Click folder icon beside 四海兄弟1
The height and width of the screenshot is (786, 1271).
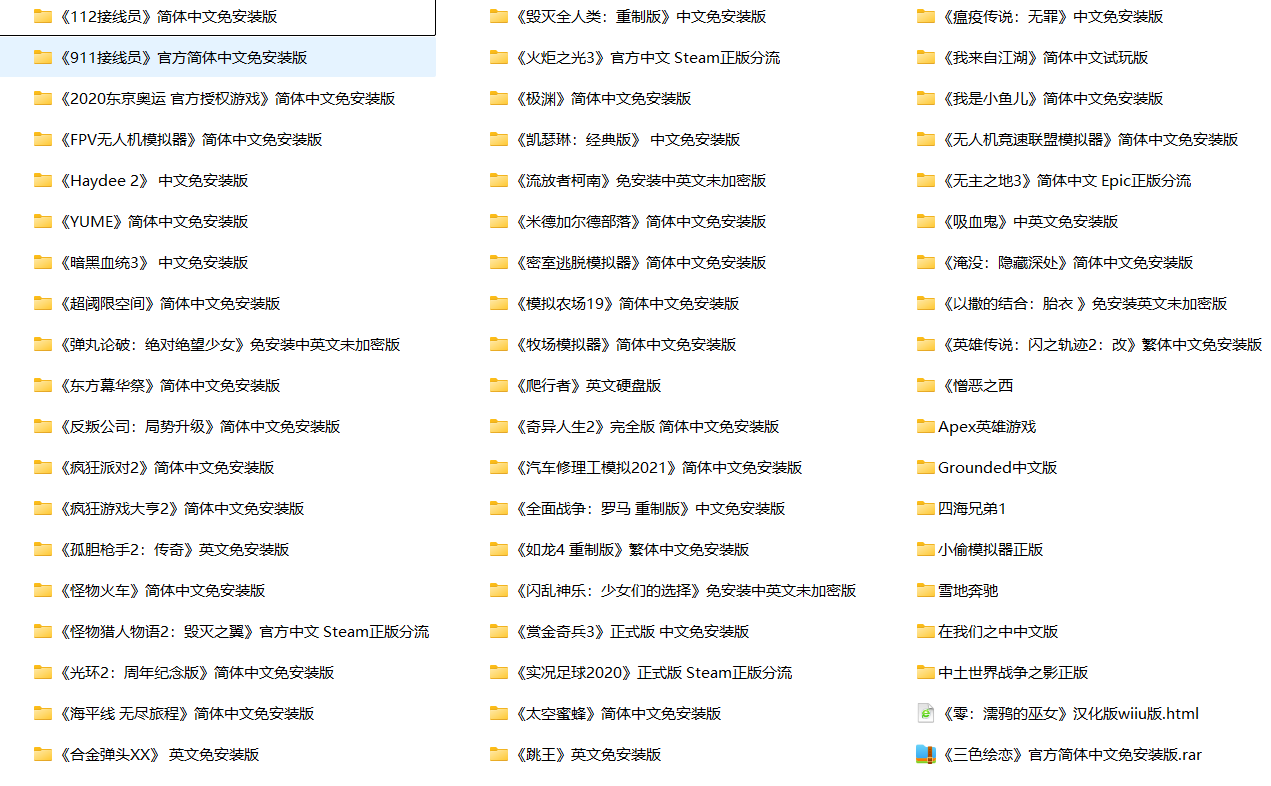[x=926, y=508]
